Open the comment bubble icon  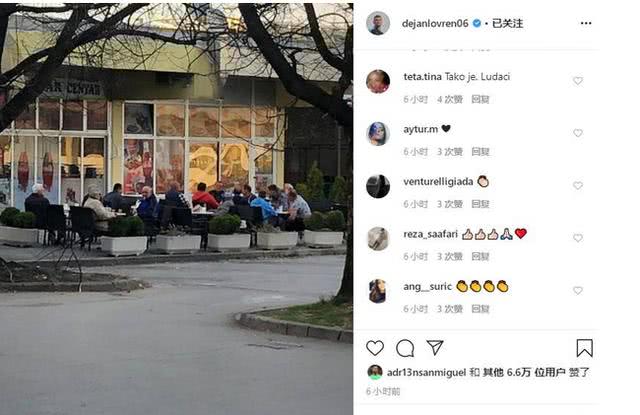click(405, 348)
